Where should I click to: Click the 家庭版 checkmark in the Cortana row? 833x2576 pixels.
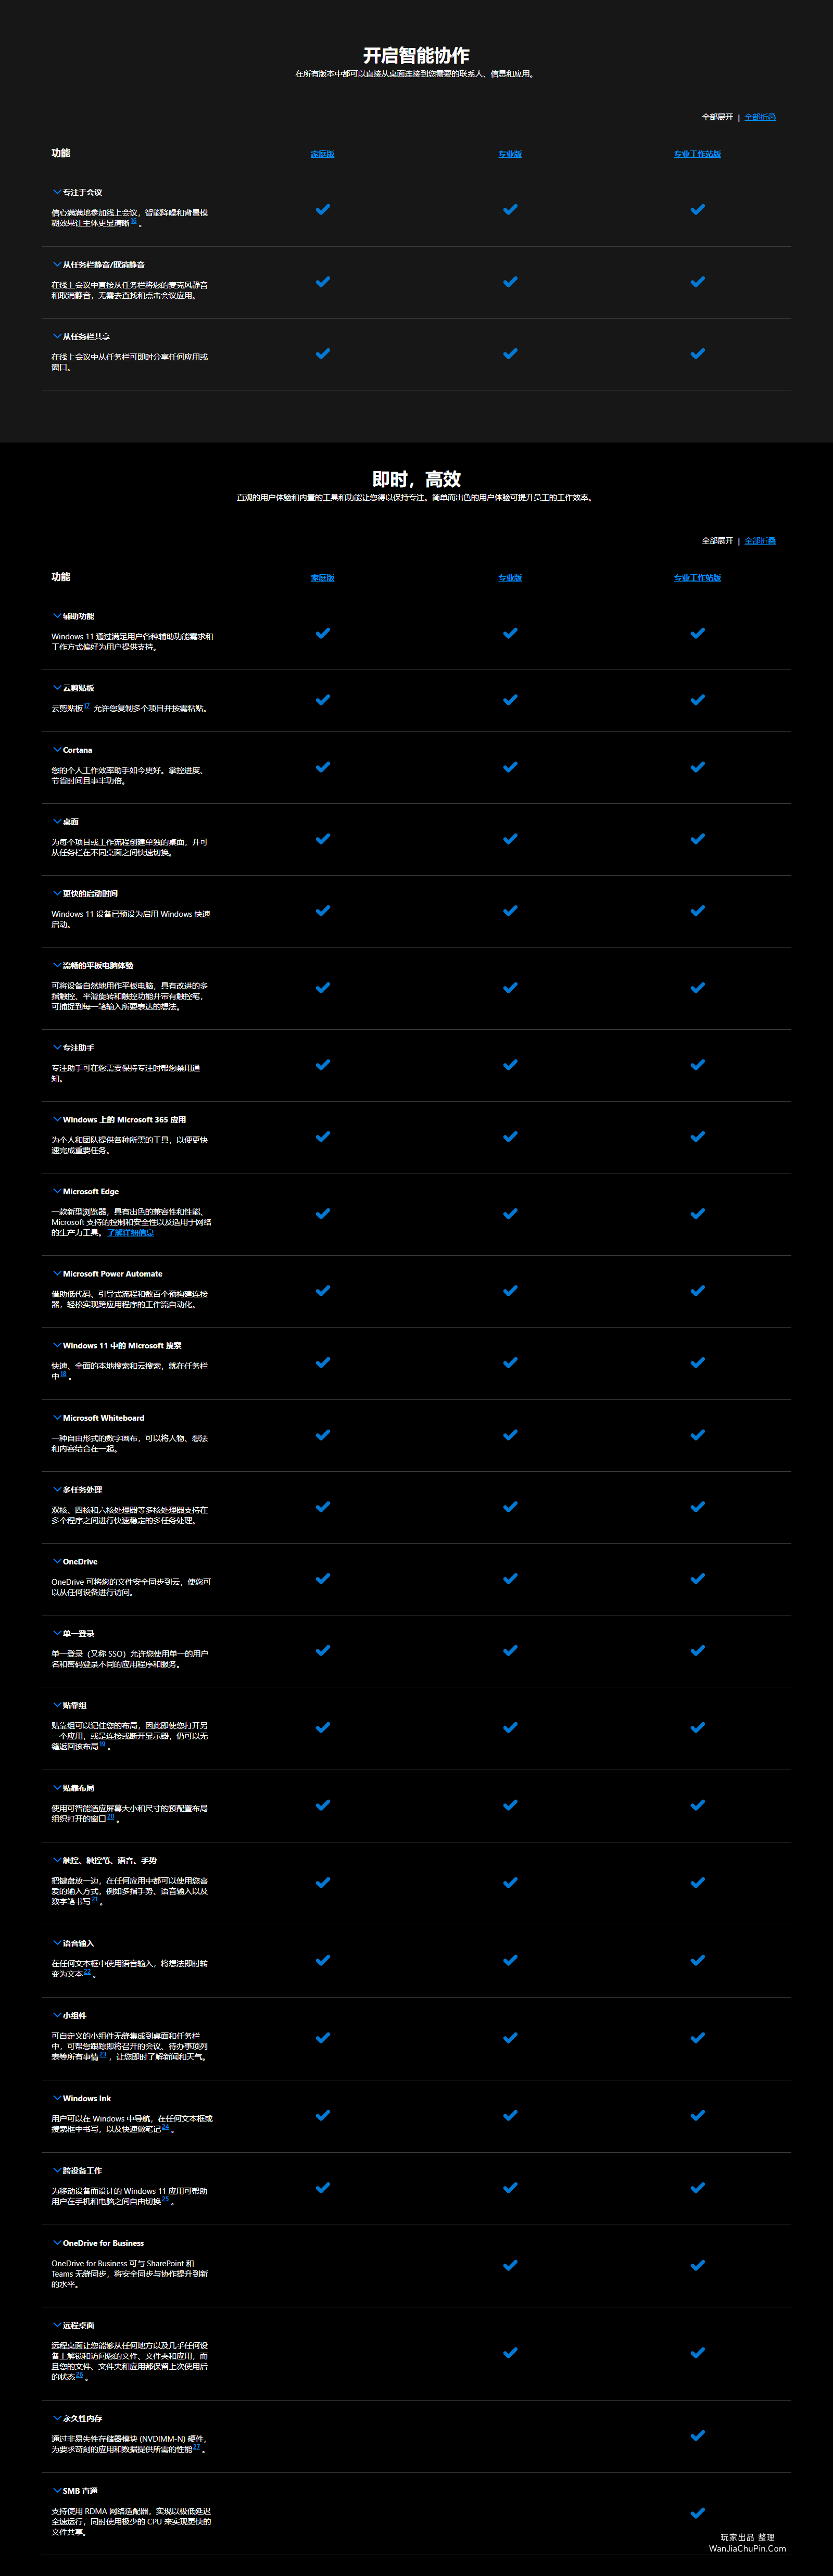click(323, 767)
